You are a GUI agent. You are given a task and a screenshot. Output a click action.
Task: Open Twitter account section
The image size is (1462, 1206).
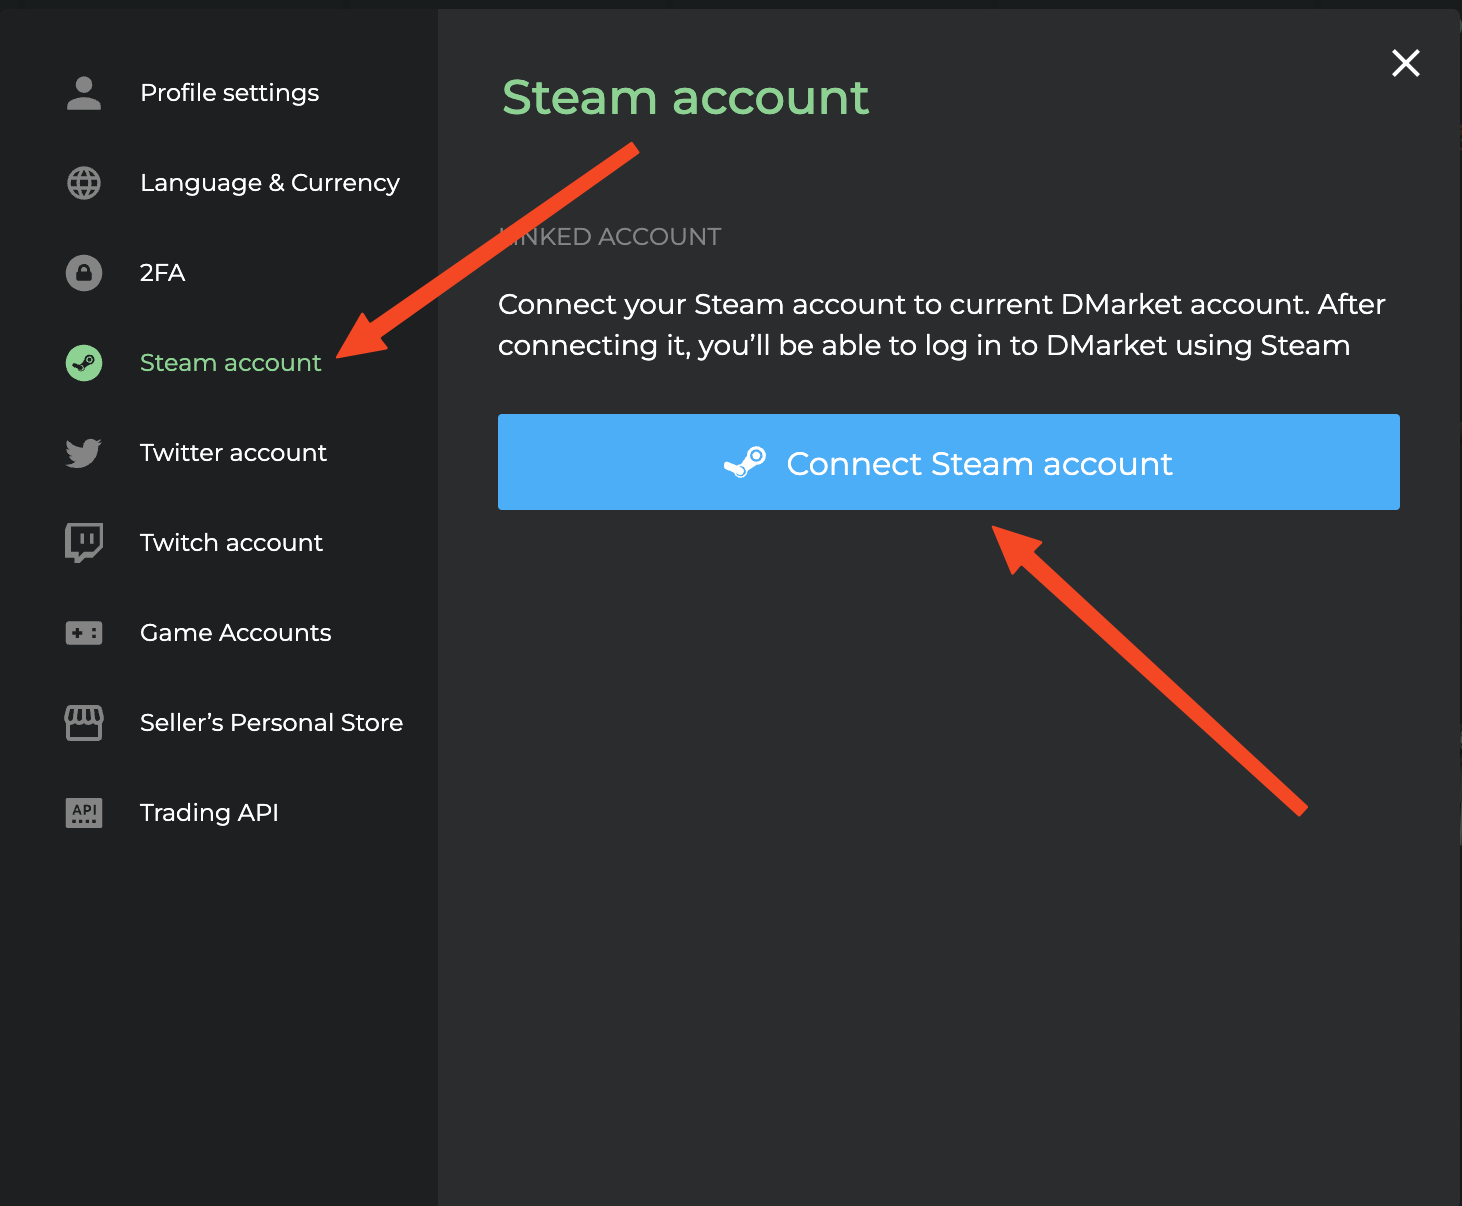pos(233,453)
